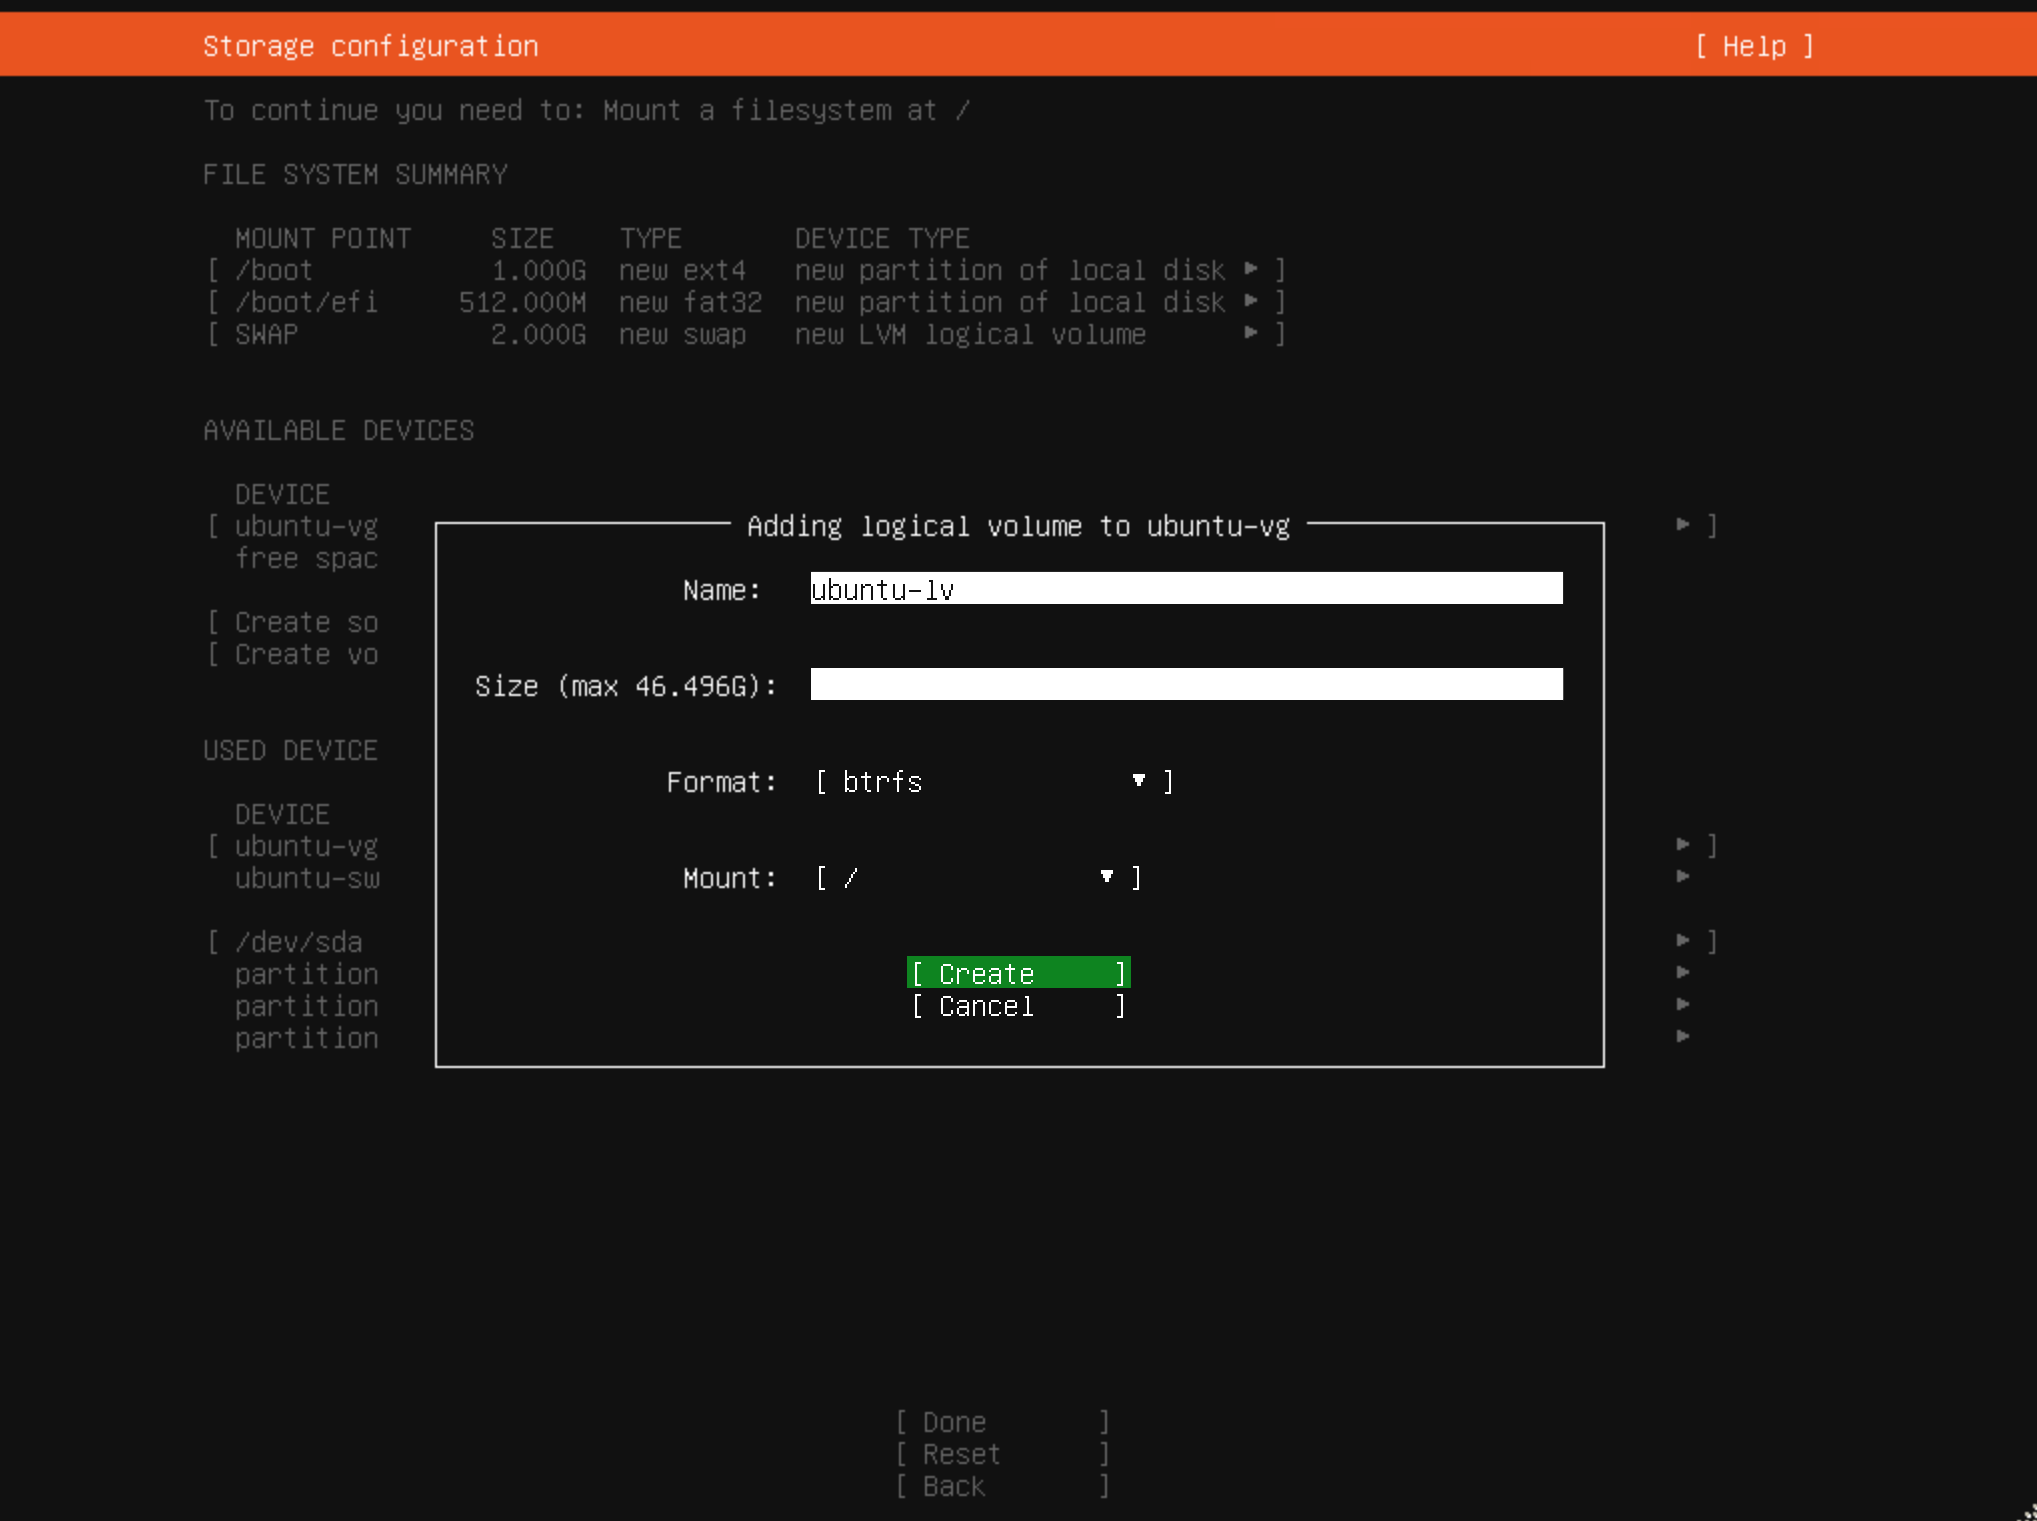Click the Size input field

[x=1185, y=685]
